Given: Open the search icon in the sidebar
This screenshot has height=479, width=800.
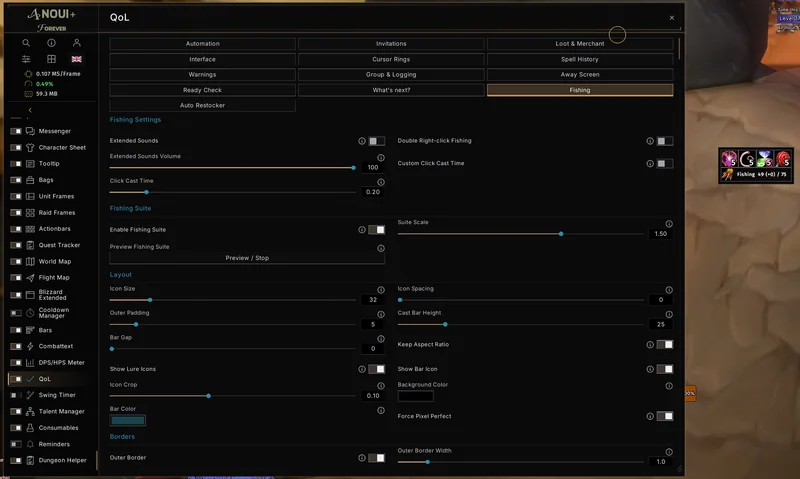Looking at the screenshot, I should click(26, 43).
